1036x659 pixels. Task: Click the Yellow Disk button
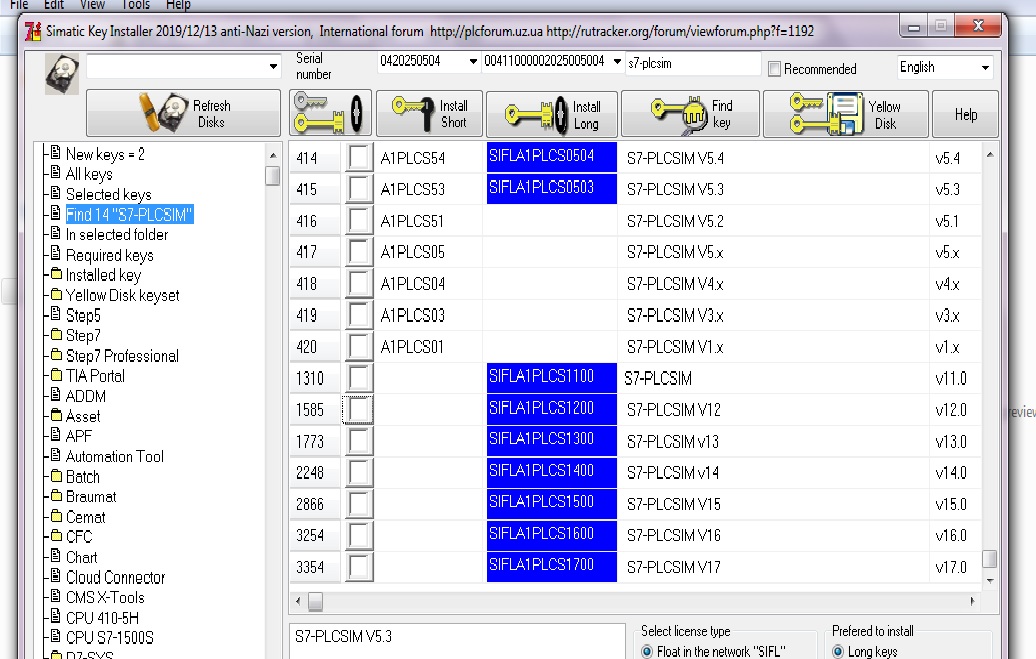click(x=846, y=114)
